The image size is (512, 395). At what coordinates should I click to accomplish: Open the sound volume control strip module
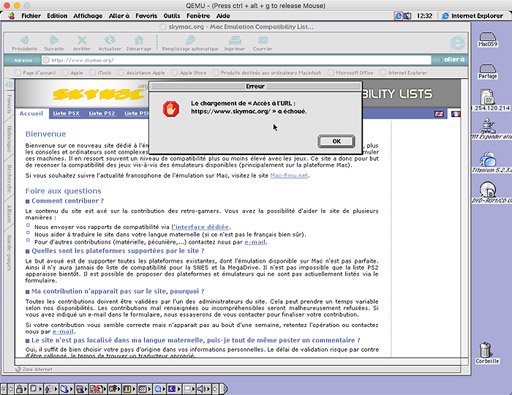tap(203, 389)
